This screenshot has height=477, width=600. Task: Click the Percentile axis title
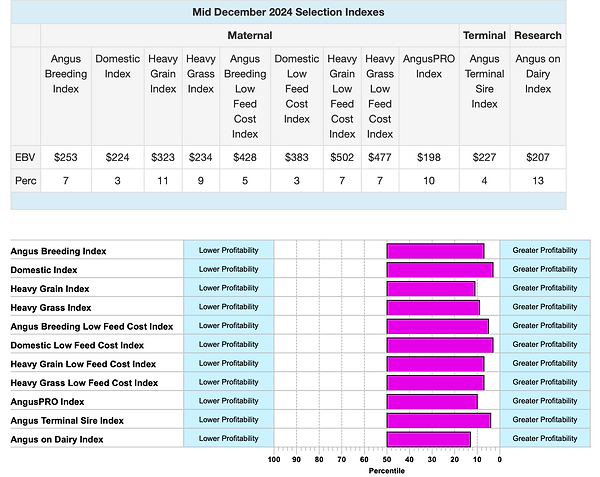(x=386, y=471)
